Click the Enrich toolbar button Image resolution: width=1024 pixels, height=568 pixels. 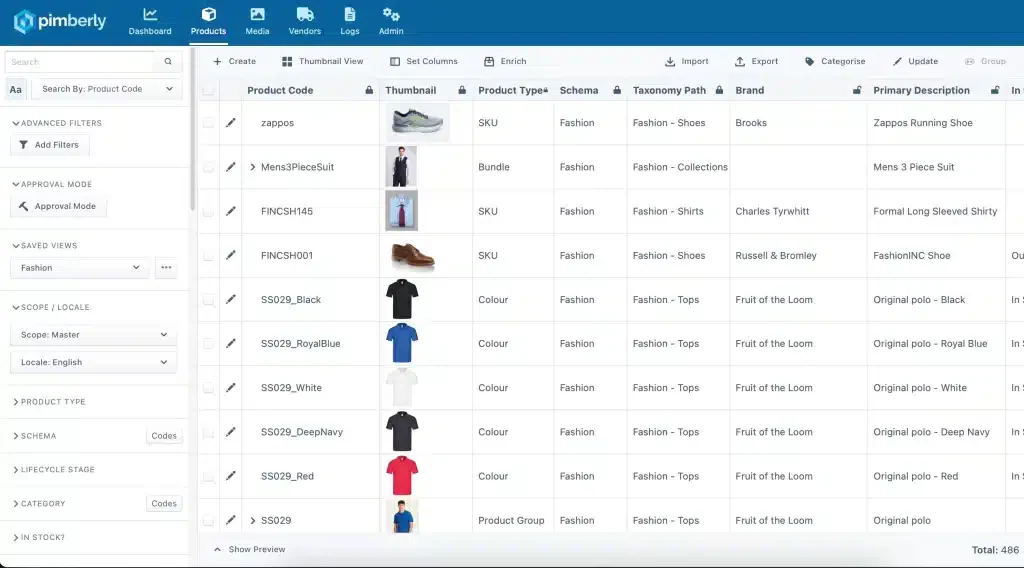coord(505,61)
